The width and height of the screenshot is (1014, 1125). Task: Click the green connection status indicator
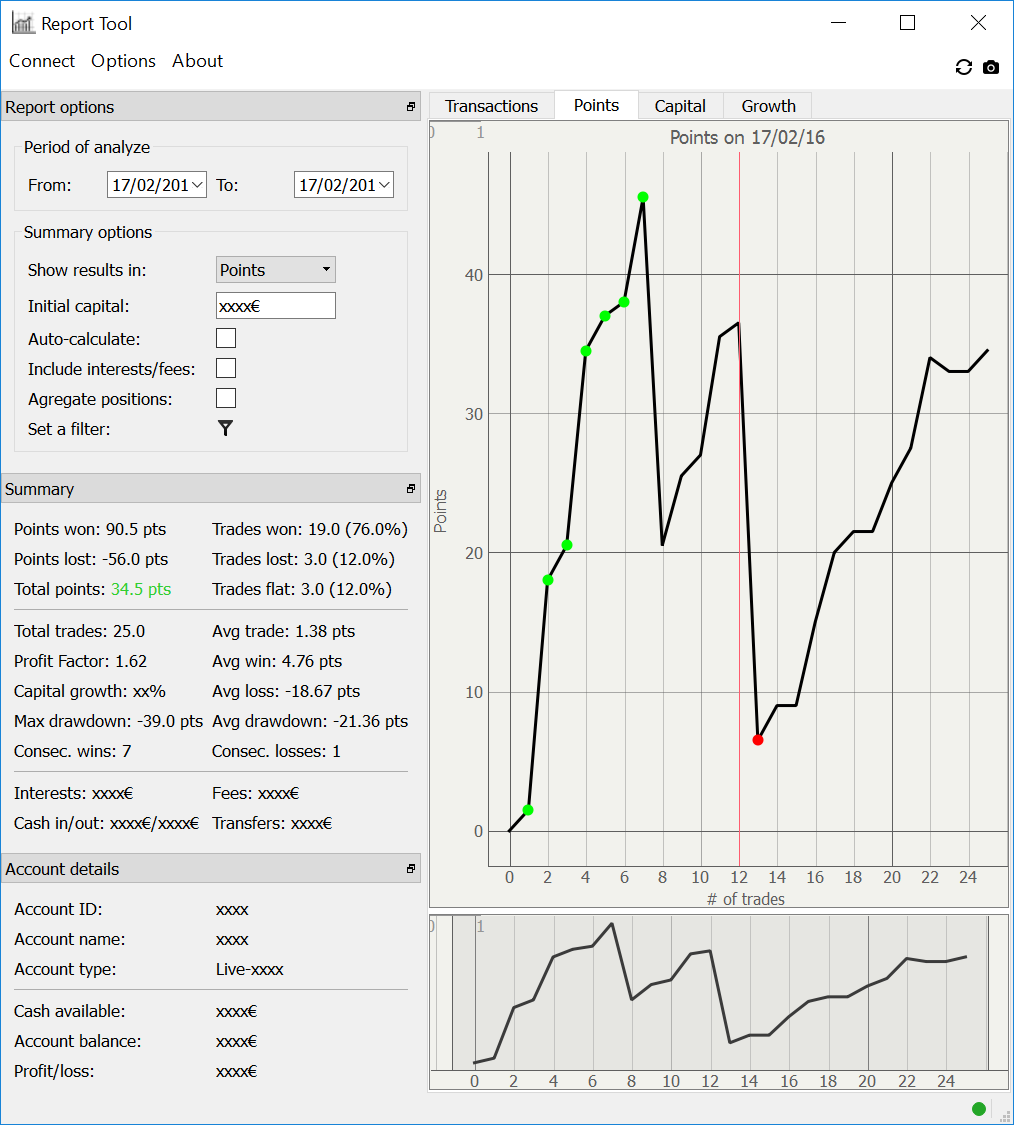tap(979, 1109)
